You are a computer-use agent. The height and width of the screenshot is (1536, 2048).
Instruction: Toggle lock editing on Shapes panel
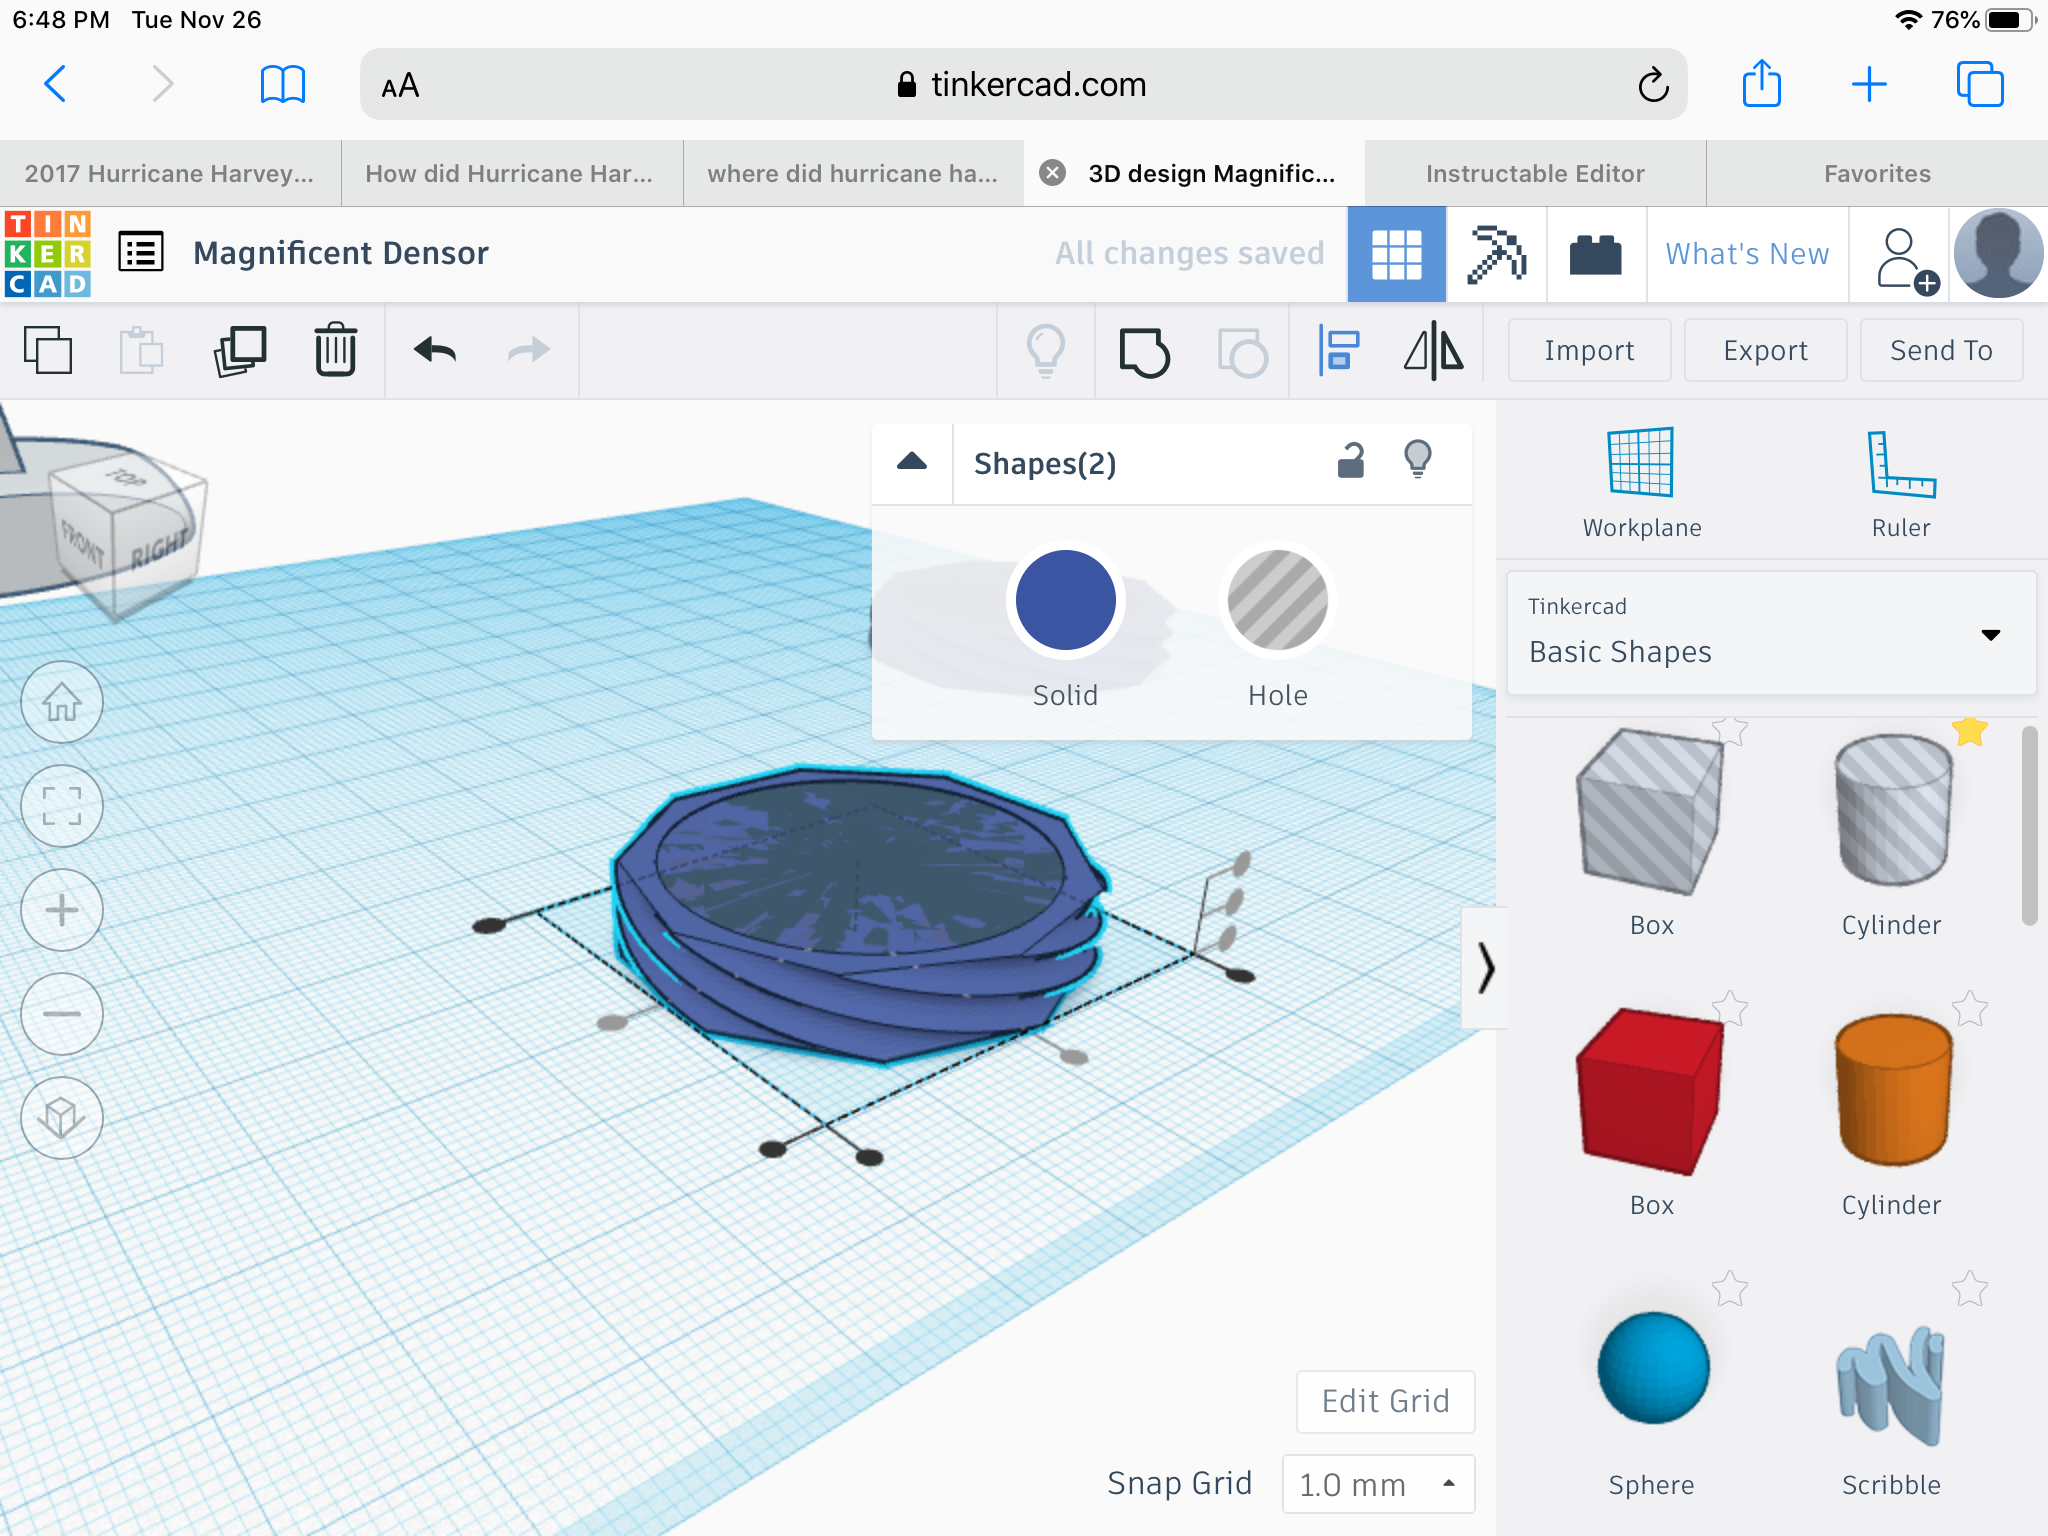point(1351,461)
